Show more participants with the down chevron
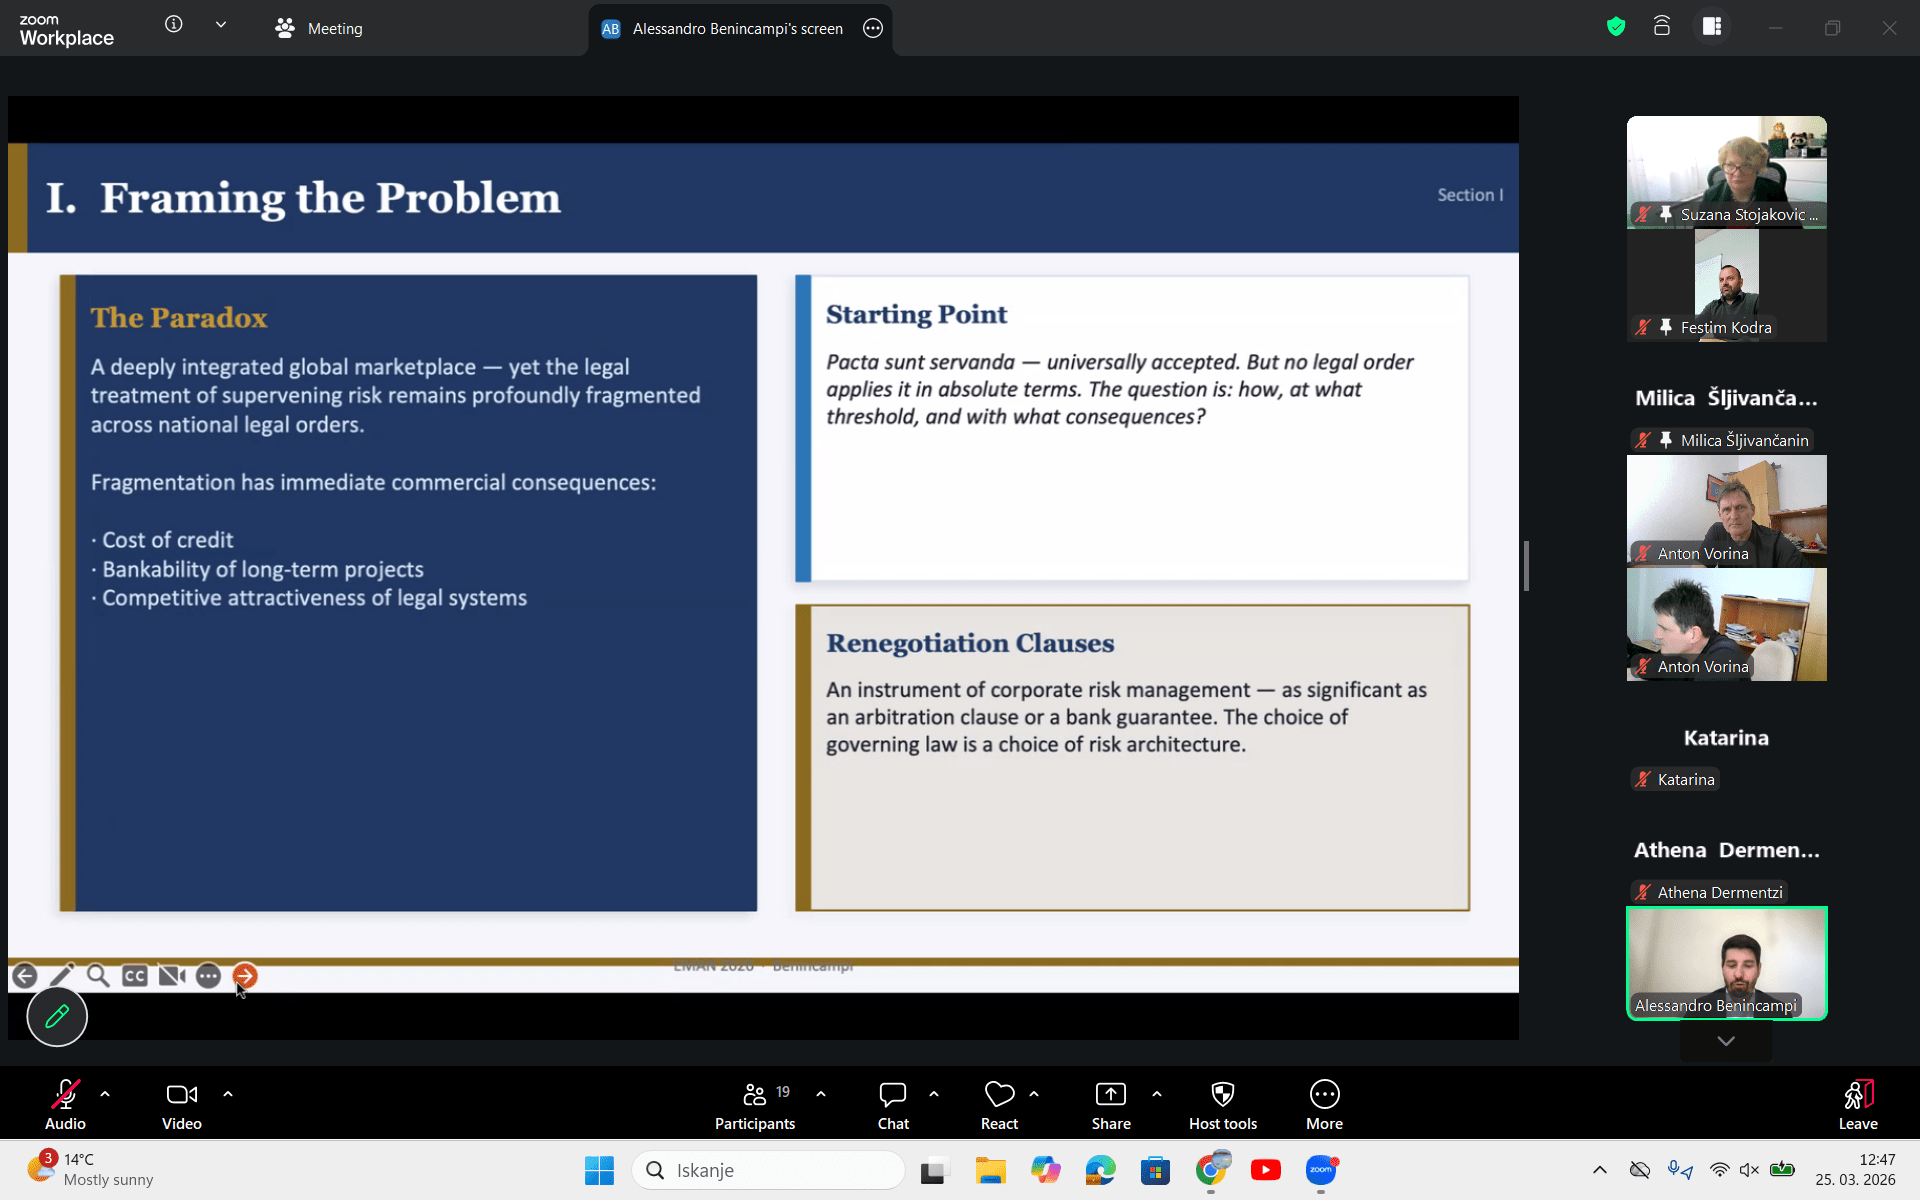This screenshot has height=1200, width=1920. pos(1726,1041)
